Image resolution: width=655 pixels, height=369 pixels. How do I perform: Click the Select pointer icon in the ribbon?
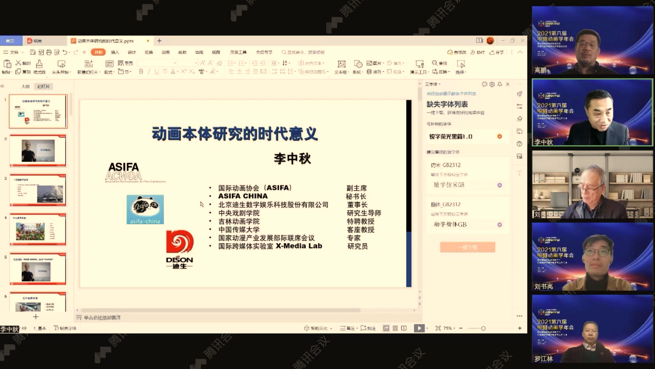click(461, 64)
